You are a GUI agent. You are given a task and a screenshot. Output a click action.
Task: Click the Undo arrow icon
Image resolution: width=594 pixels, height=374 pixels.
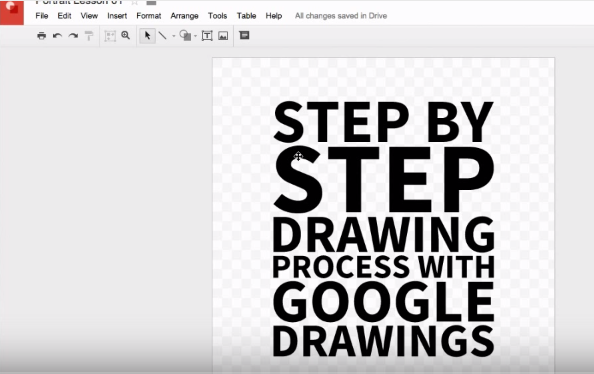point(57,36)
